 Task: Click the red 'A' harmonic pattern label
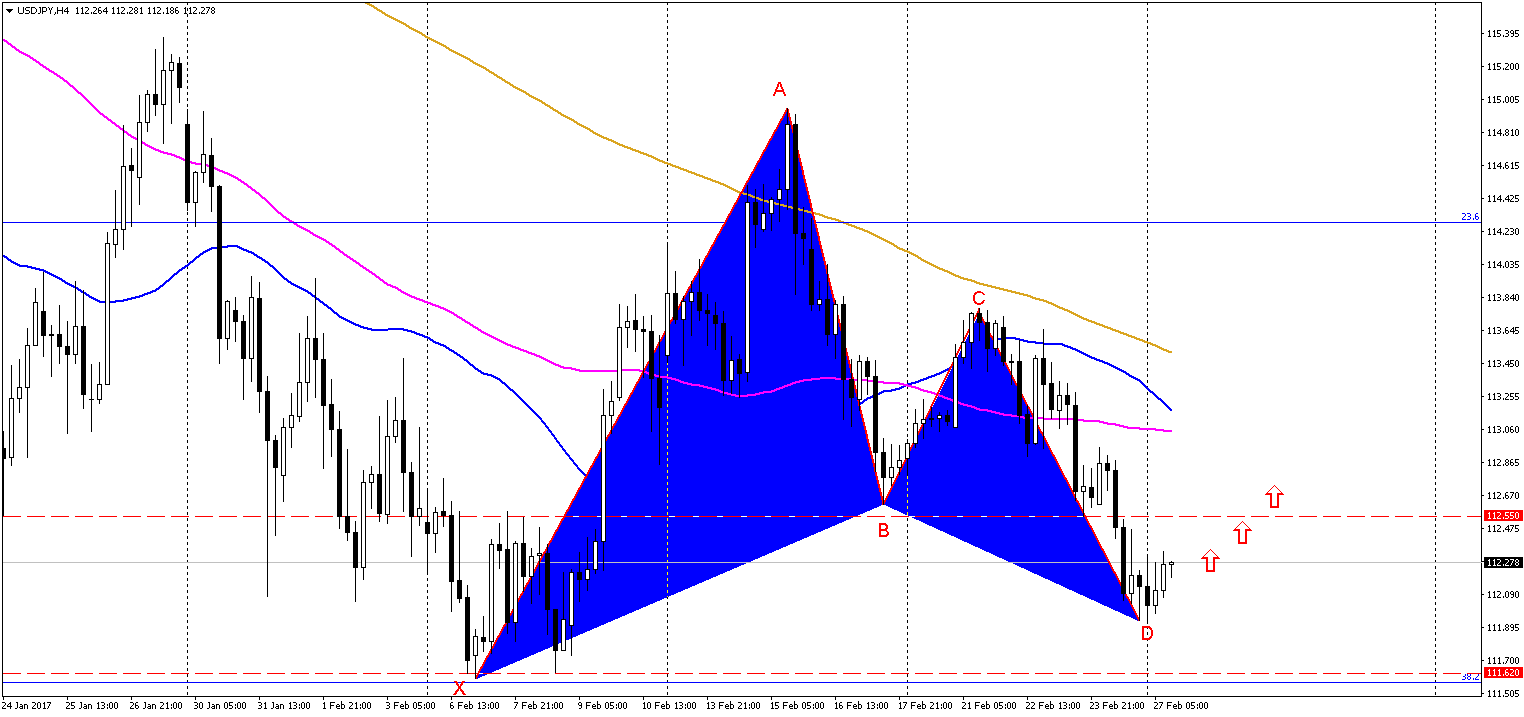tap(781, 88)
